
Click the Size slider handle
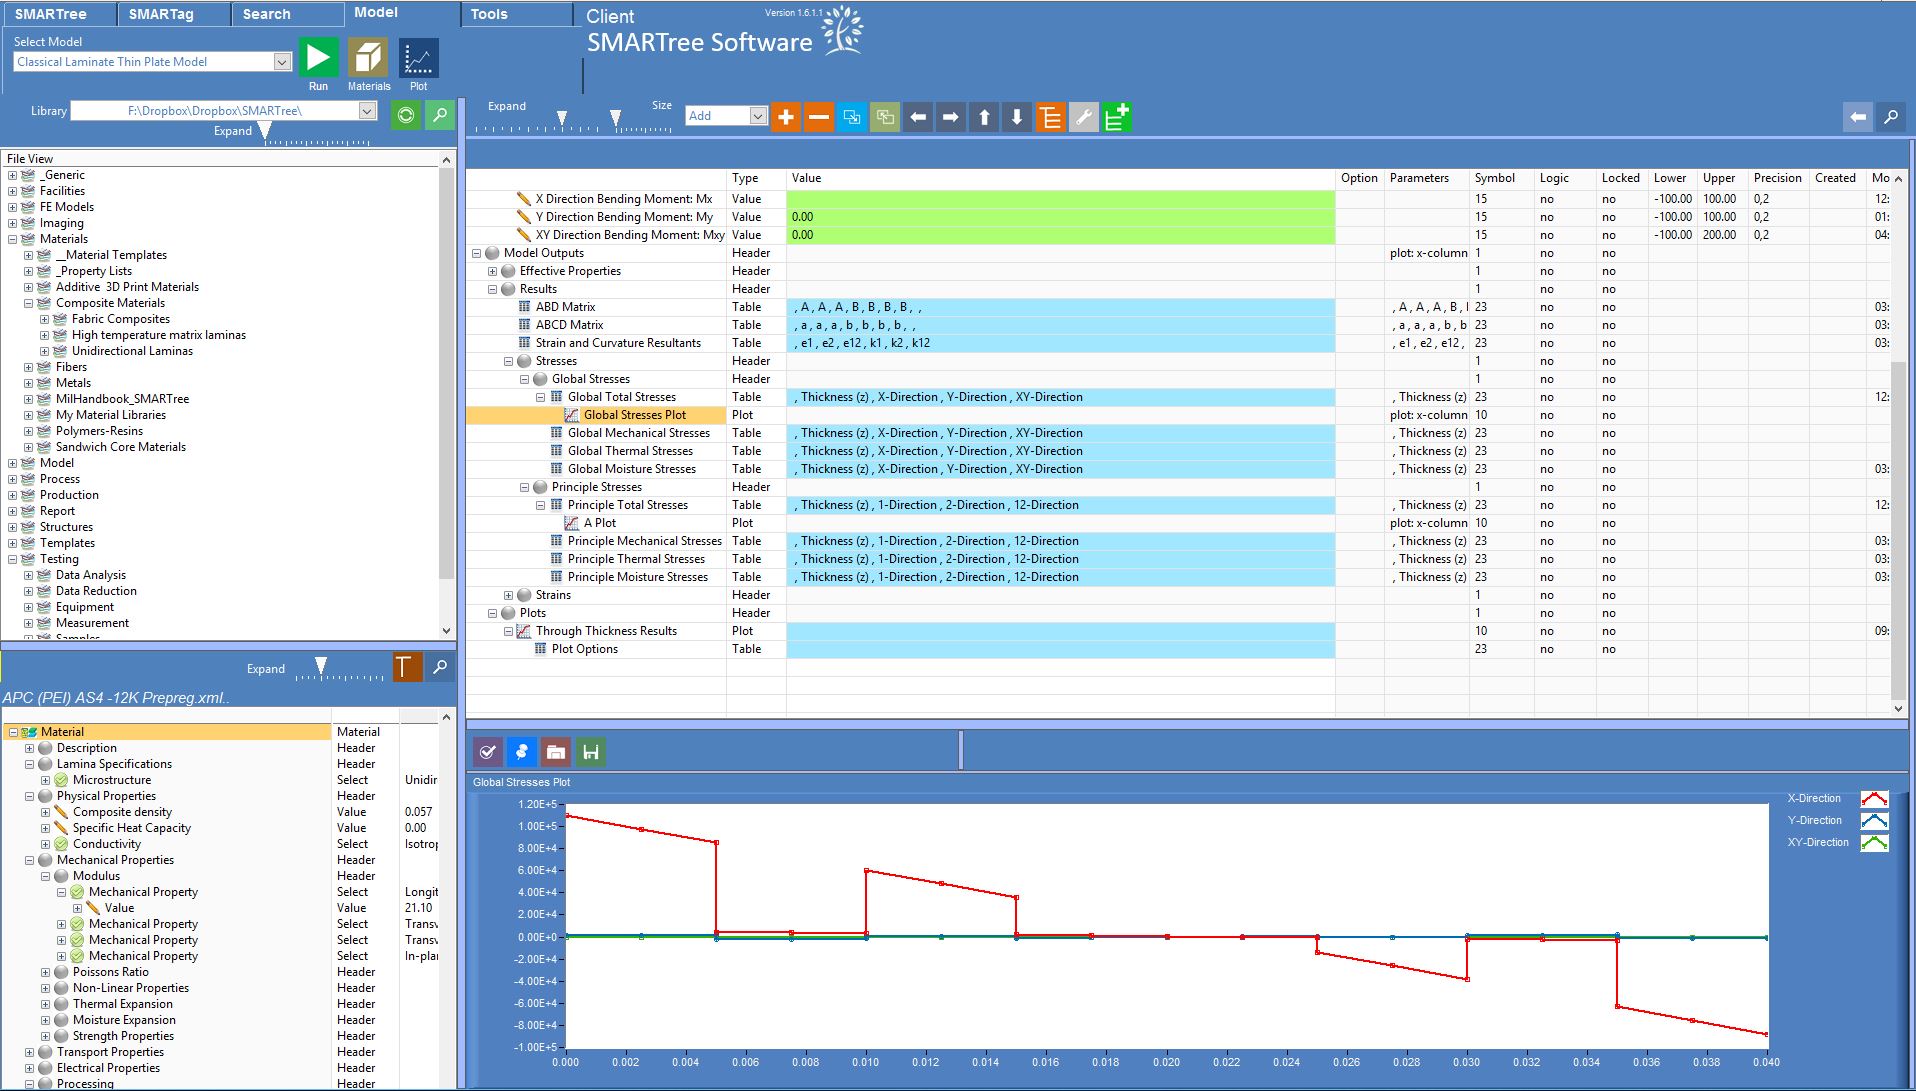coord(615,118)
